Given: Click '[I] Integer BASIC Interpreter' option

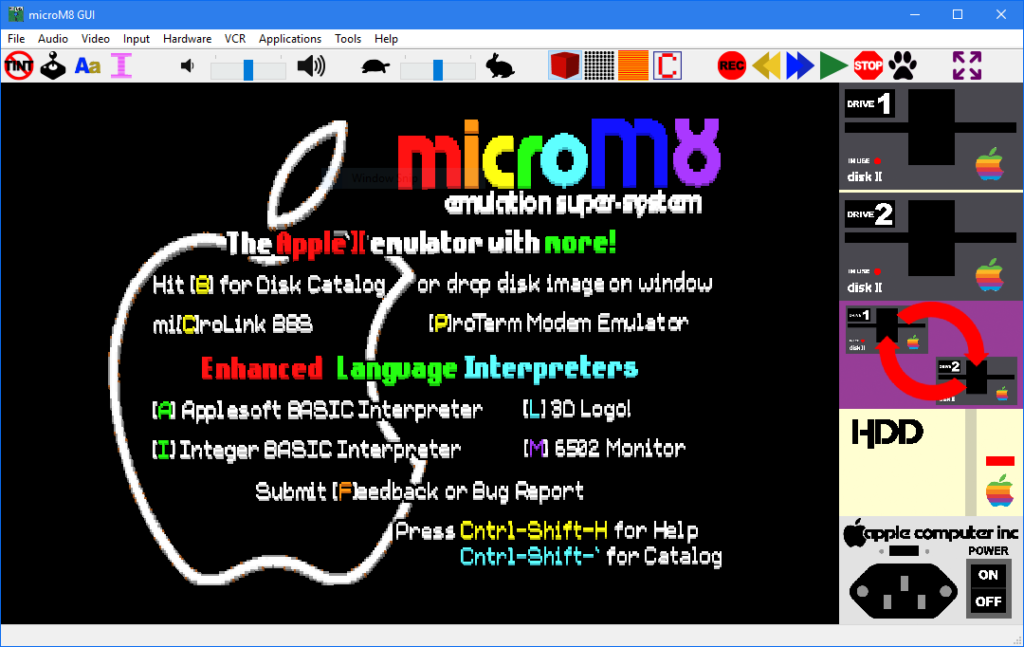Looking at the screenshot, I should click(x=306, y=450).
